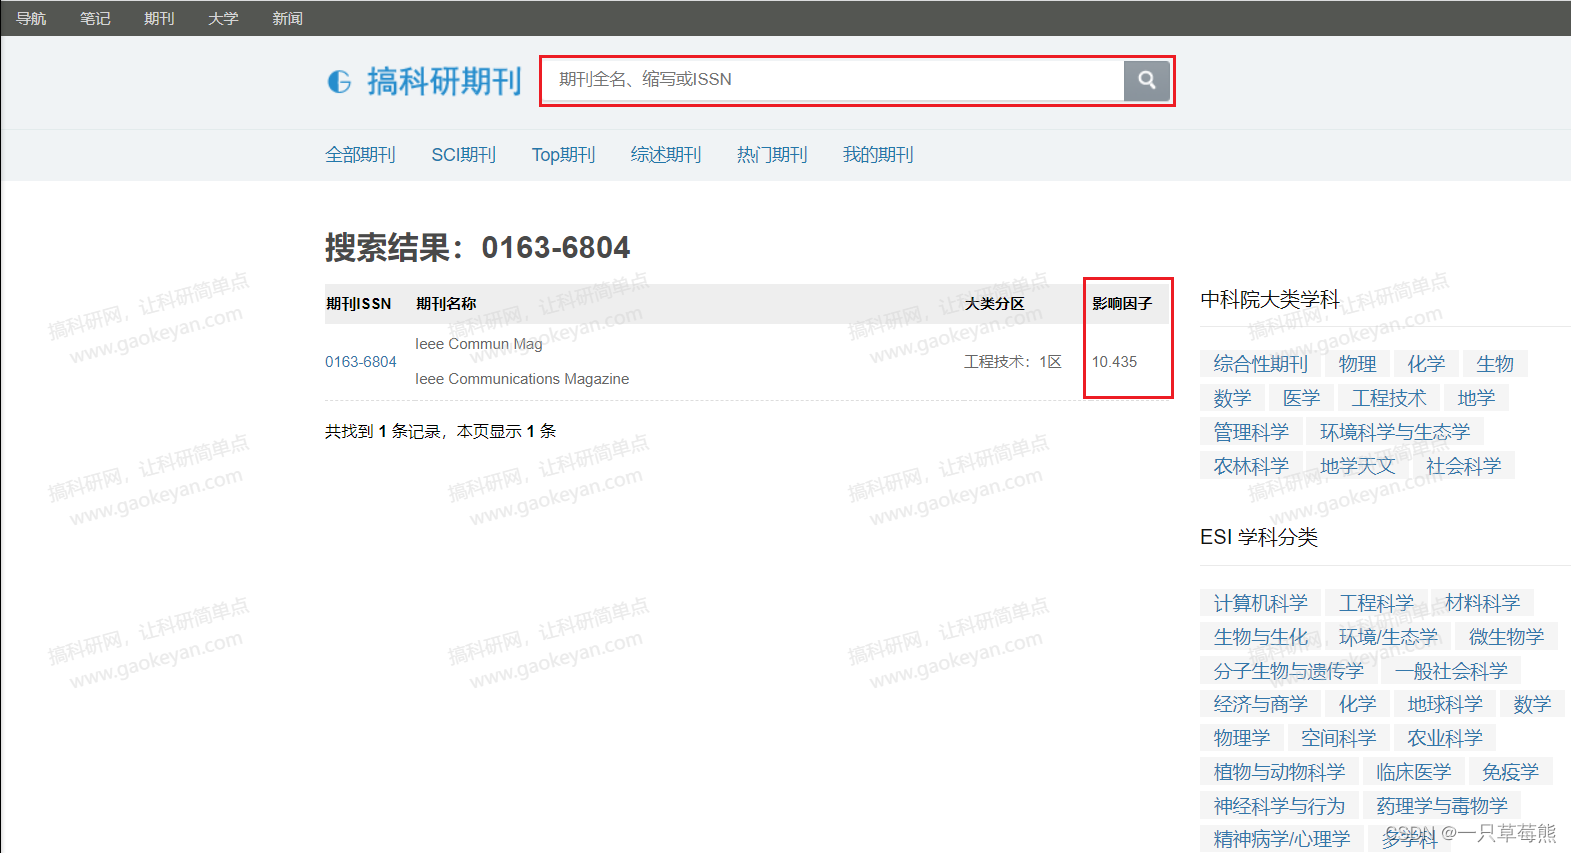The height and width of the screenshot is (853, 1571).
Task: Open the 生物 category
Action: pos(1495,364)
